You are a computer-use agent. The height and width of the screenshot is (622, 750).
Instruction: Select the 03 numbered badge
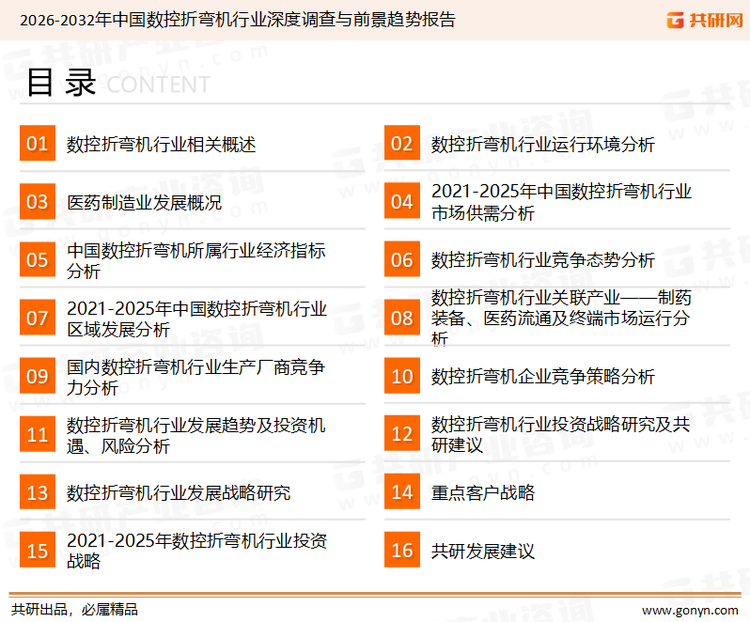tap(37, 202)
